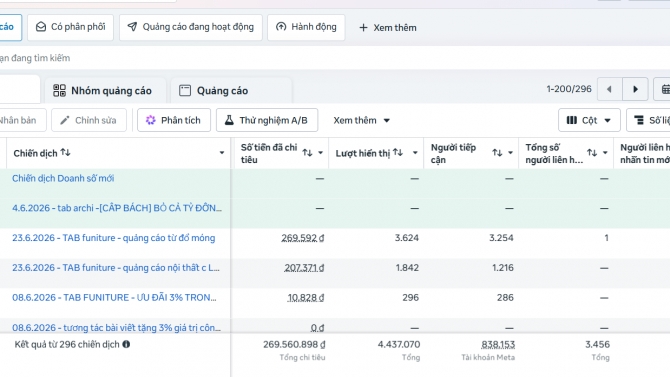Viewport: 670px width, 377px height.
Task: Sort by Lượt hiển thị arrows
Action: pyautogui.click(x=398, y=153)
